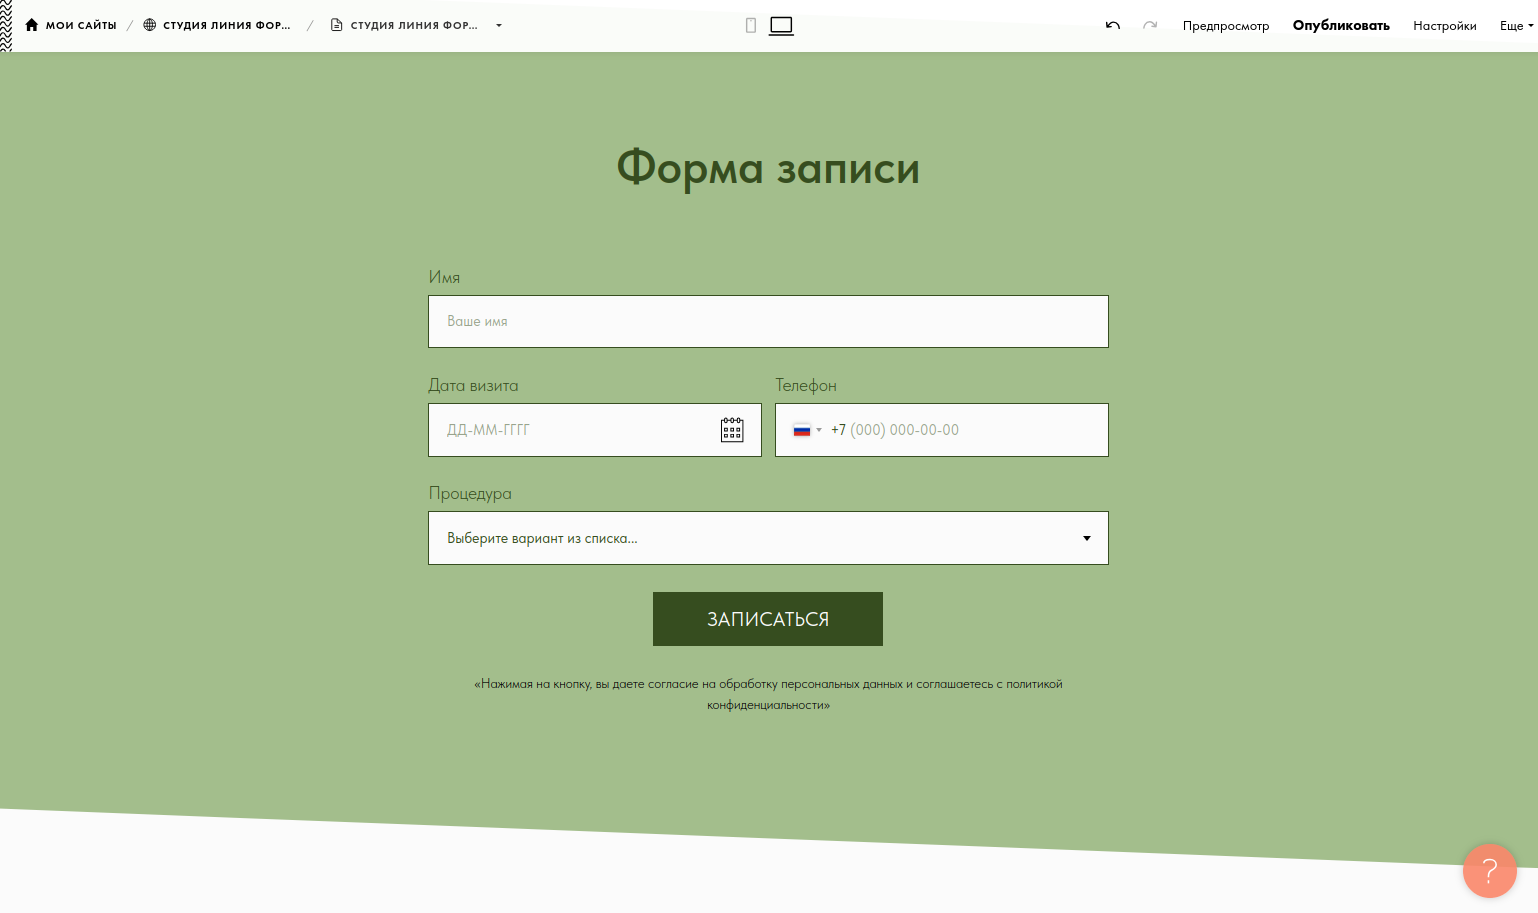This screenshot has height=913, width=1538.
Task: Click the Телефон field label
Action: [x=806, y=385]
